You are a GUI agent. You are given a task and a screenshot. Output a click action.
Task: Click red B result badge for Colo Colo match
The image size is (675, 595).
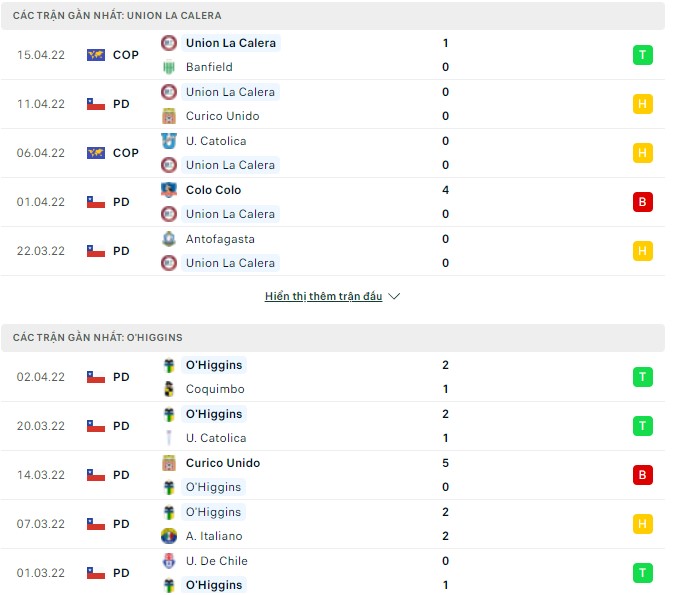[642, 202]
